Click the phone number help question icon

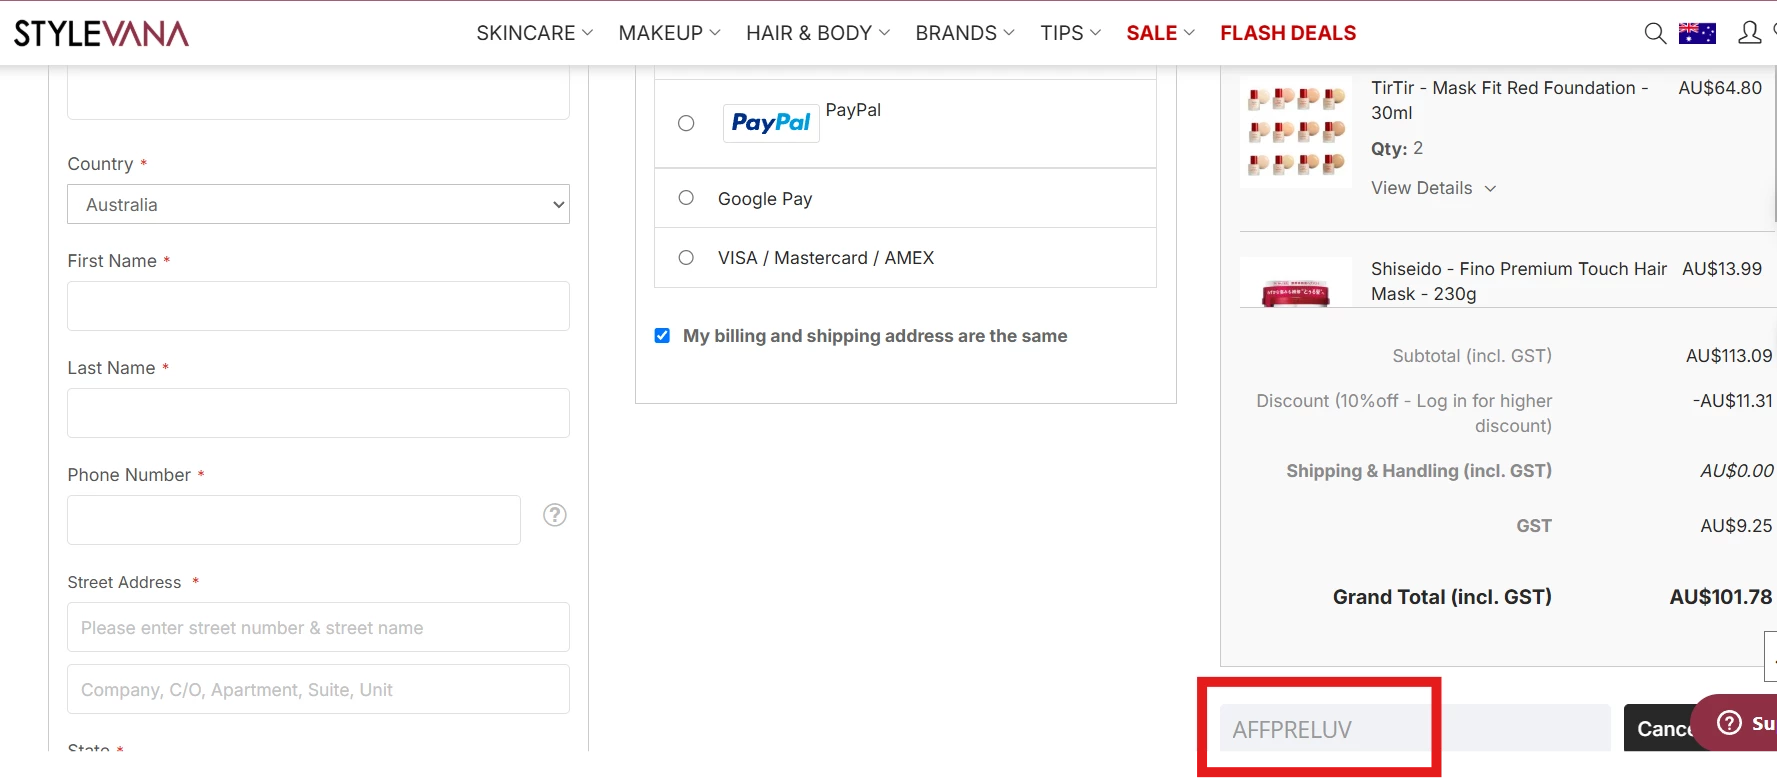555,515
